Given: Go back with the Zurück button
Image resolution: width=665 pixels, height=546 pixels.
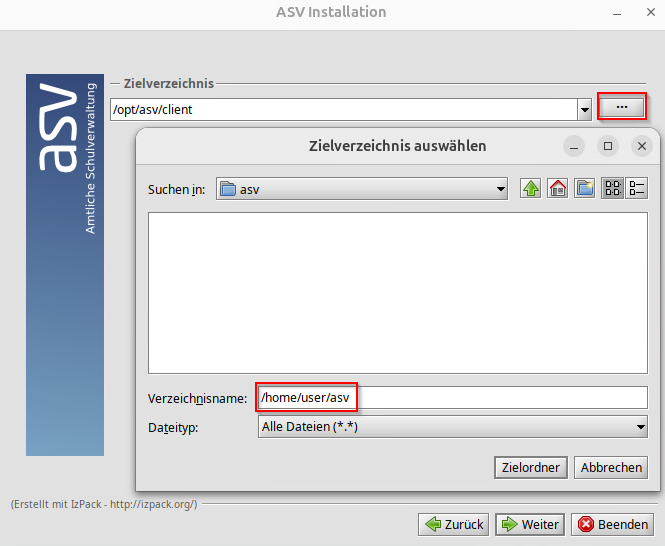Looking at the screenshot, I should tap(454, 524).
